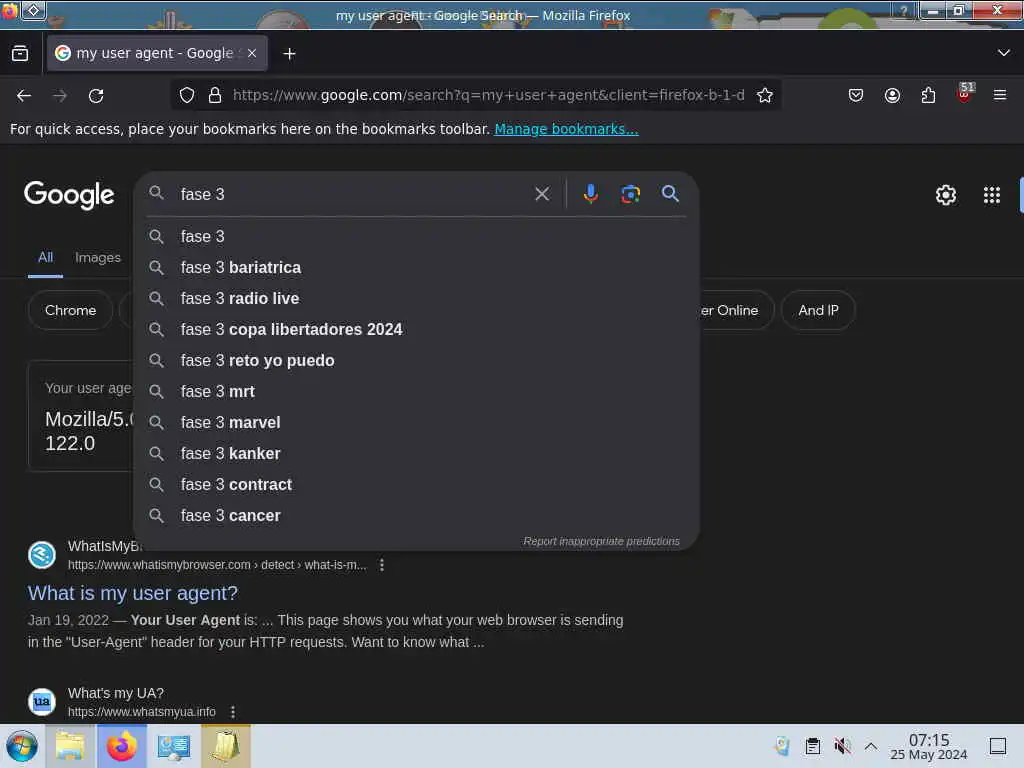Click 'Report inappropriate predictions' link
This screenshot has width=1024, height=768.
601,541
